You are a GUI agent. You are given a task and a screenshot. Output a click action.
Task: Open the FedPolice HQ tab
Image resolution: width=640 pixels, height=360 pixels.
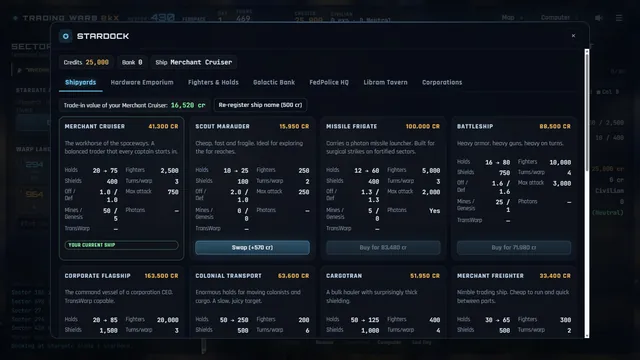pos(329,82)
